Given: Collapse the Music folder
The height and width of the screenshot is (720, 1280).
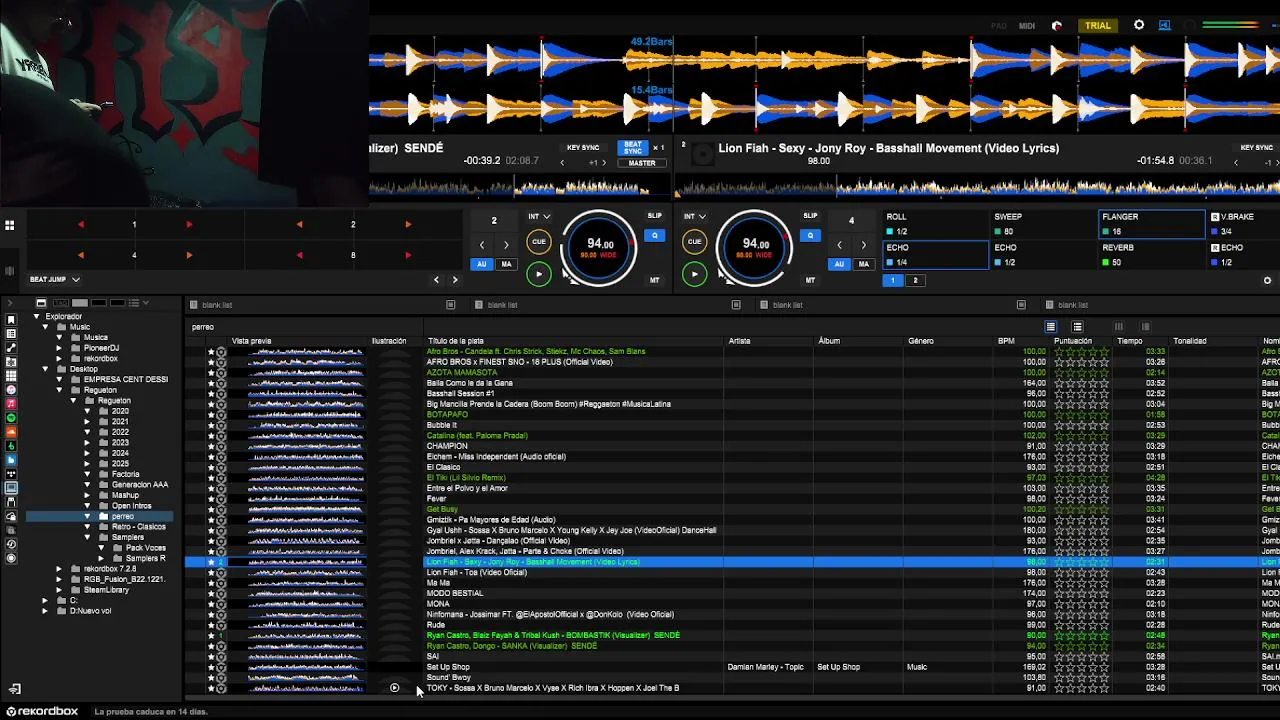Looking at the screenshot, I should point(45,327).
